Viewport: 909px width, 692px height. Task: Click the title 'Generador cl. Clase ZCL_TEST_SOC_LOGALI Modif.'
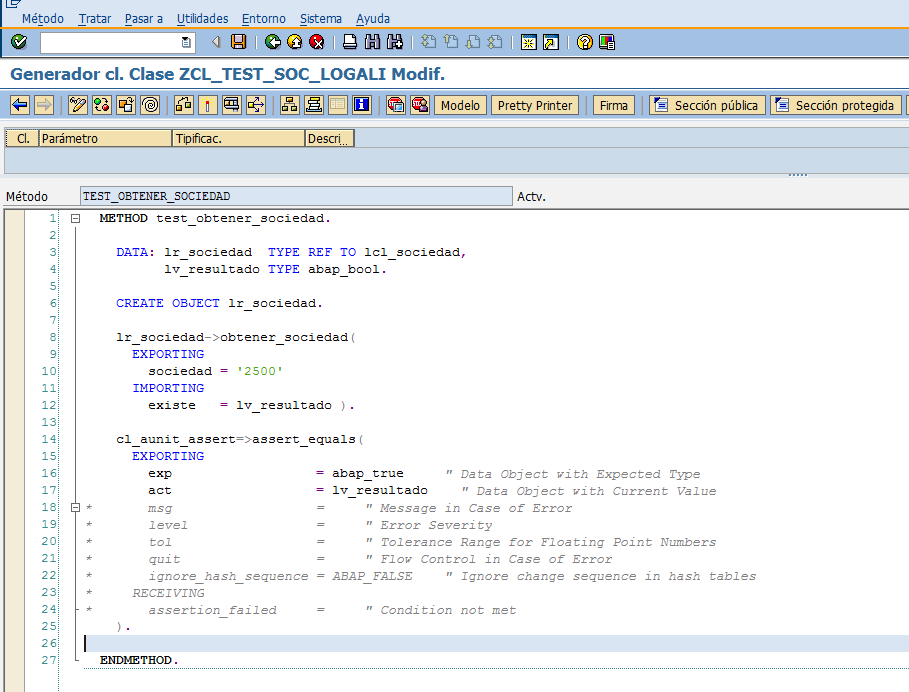pos(228,74)
